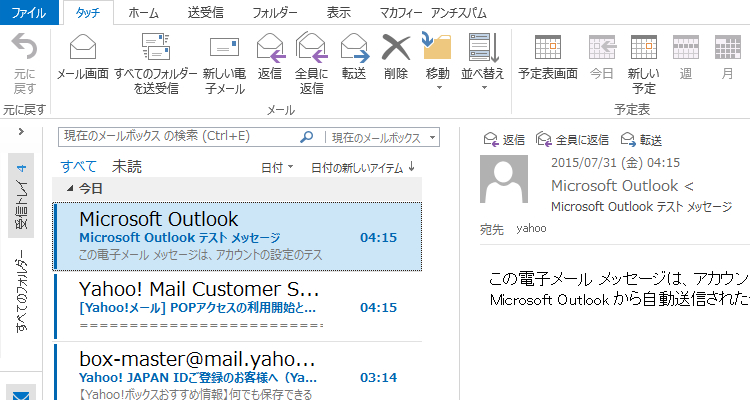
Task: Switch to the Touch (タッチ) tab
Action: 88,12
